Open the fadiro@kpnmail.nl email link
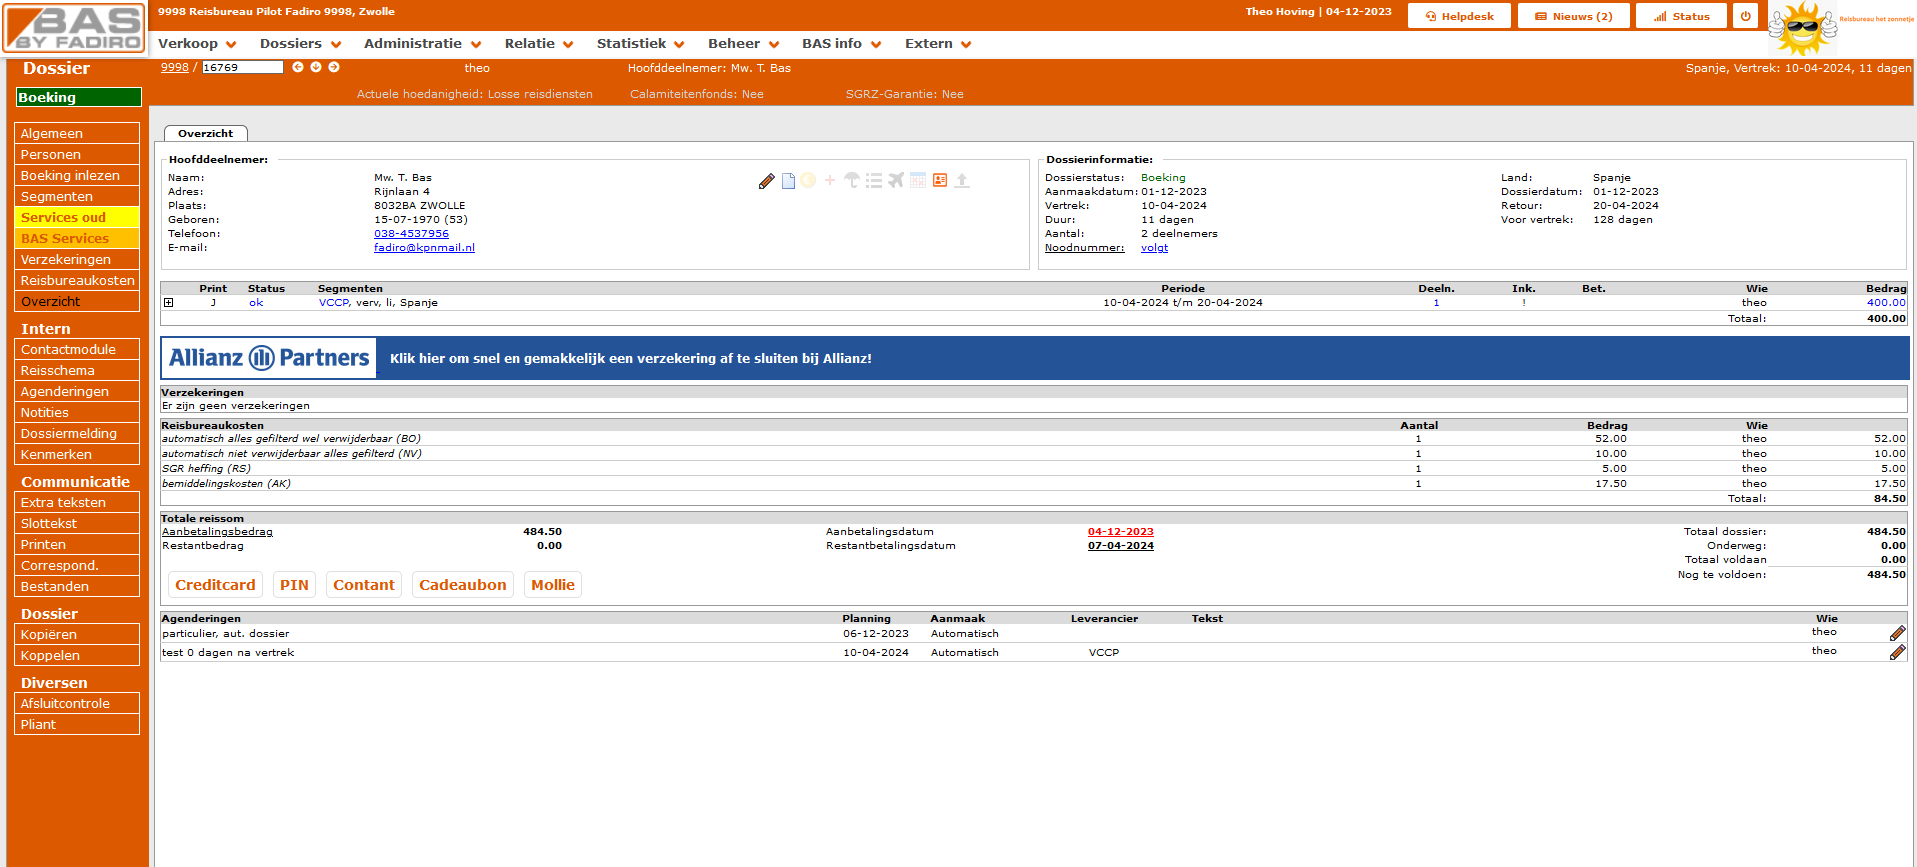 (x=424, y=248)
